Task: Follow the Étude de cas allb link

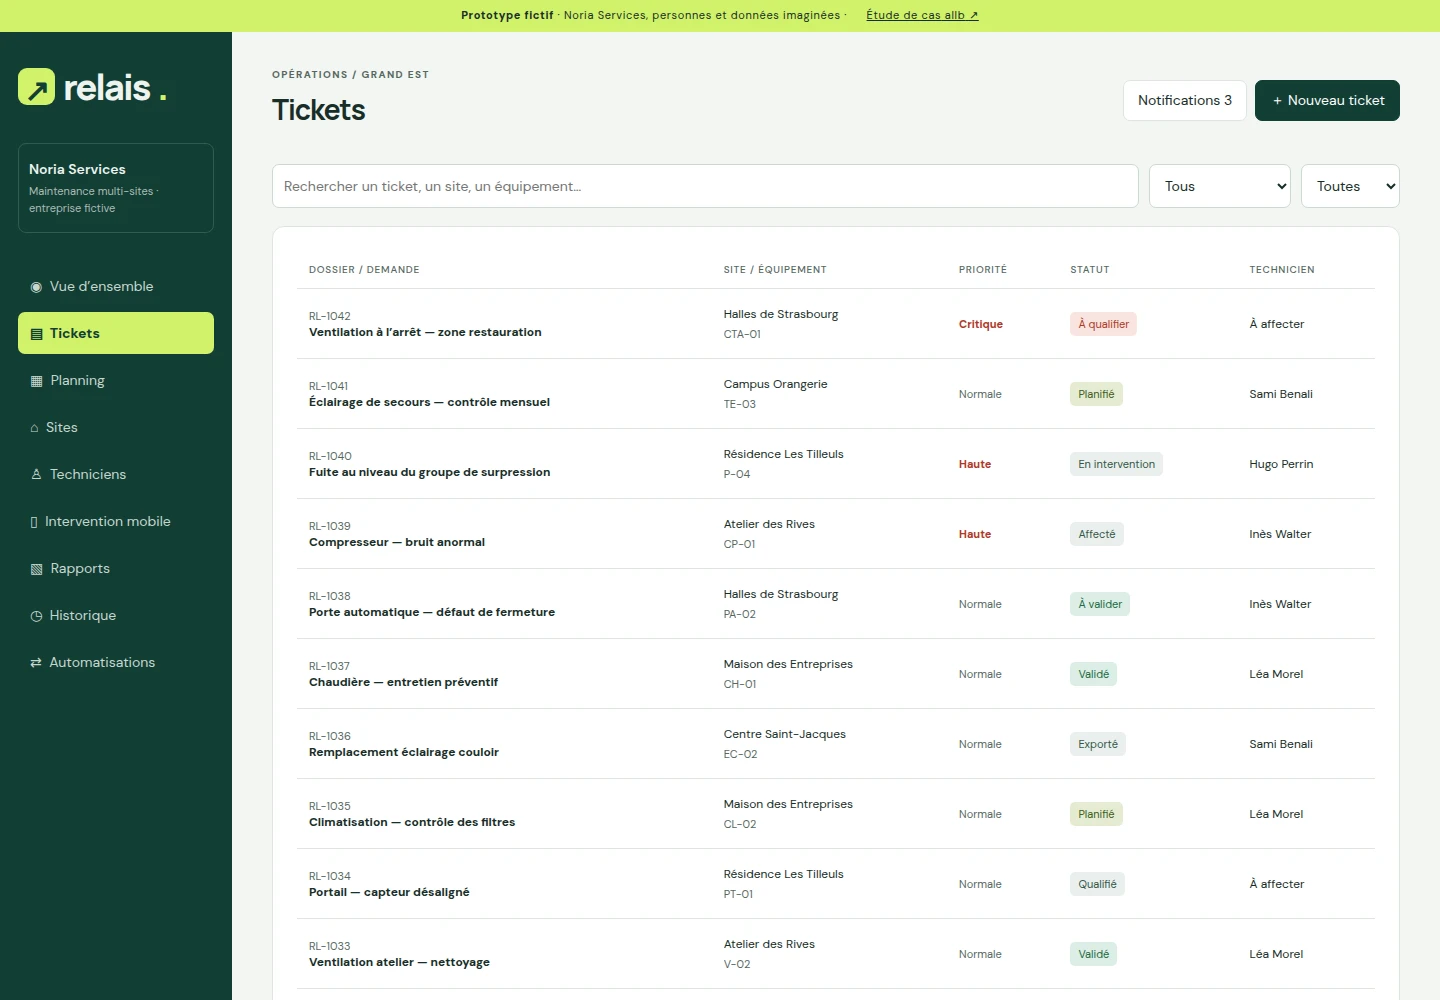Action: pos(922,15)
